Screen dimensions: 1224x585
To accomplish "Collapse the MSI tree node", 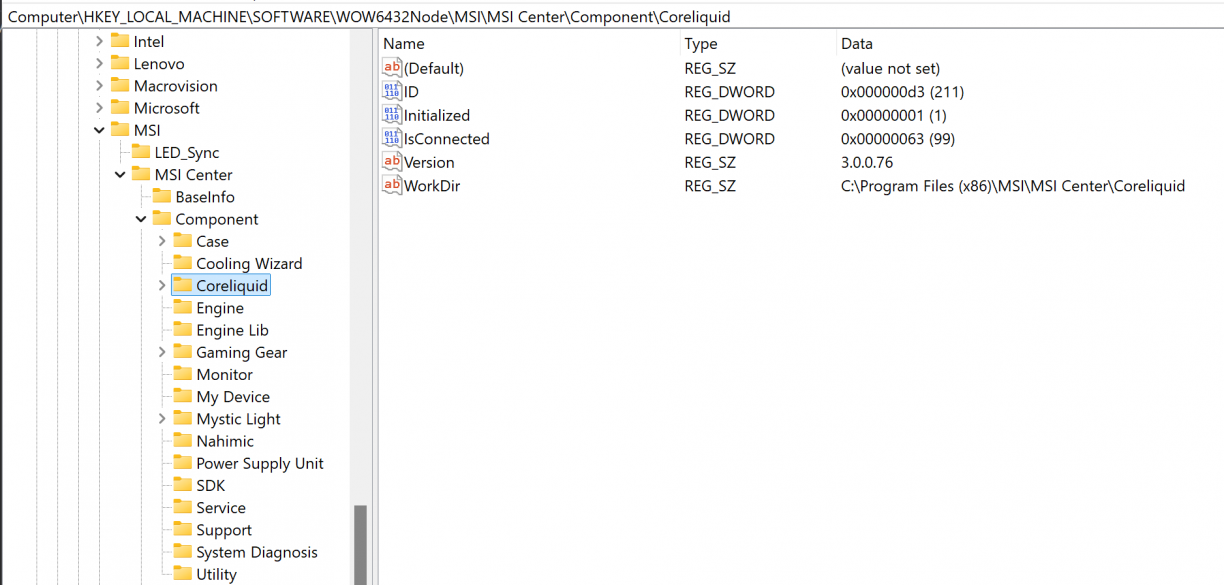I will 99,130.
